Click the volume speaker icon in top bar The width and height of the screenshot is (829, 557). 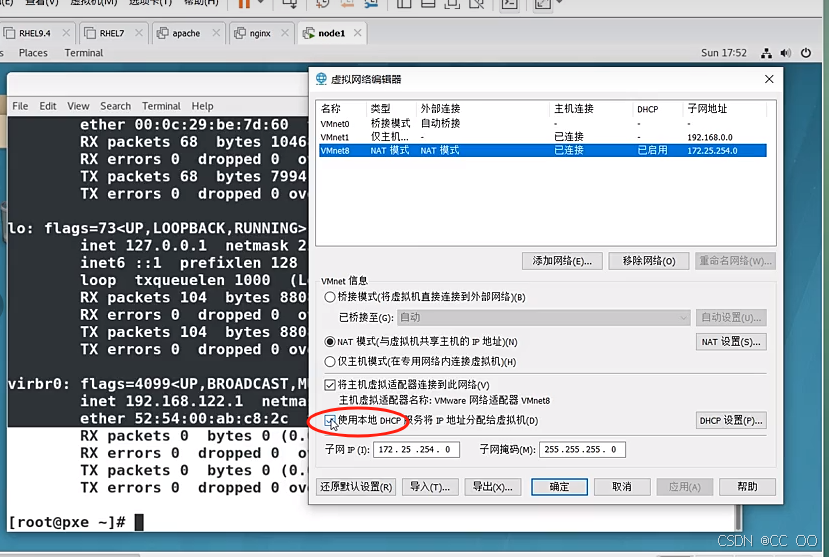[786, 53]
